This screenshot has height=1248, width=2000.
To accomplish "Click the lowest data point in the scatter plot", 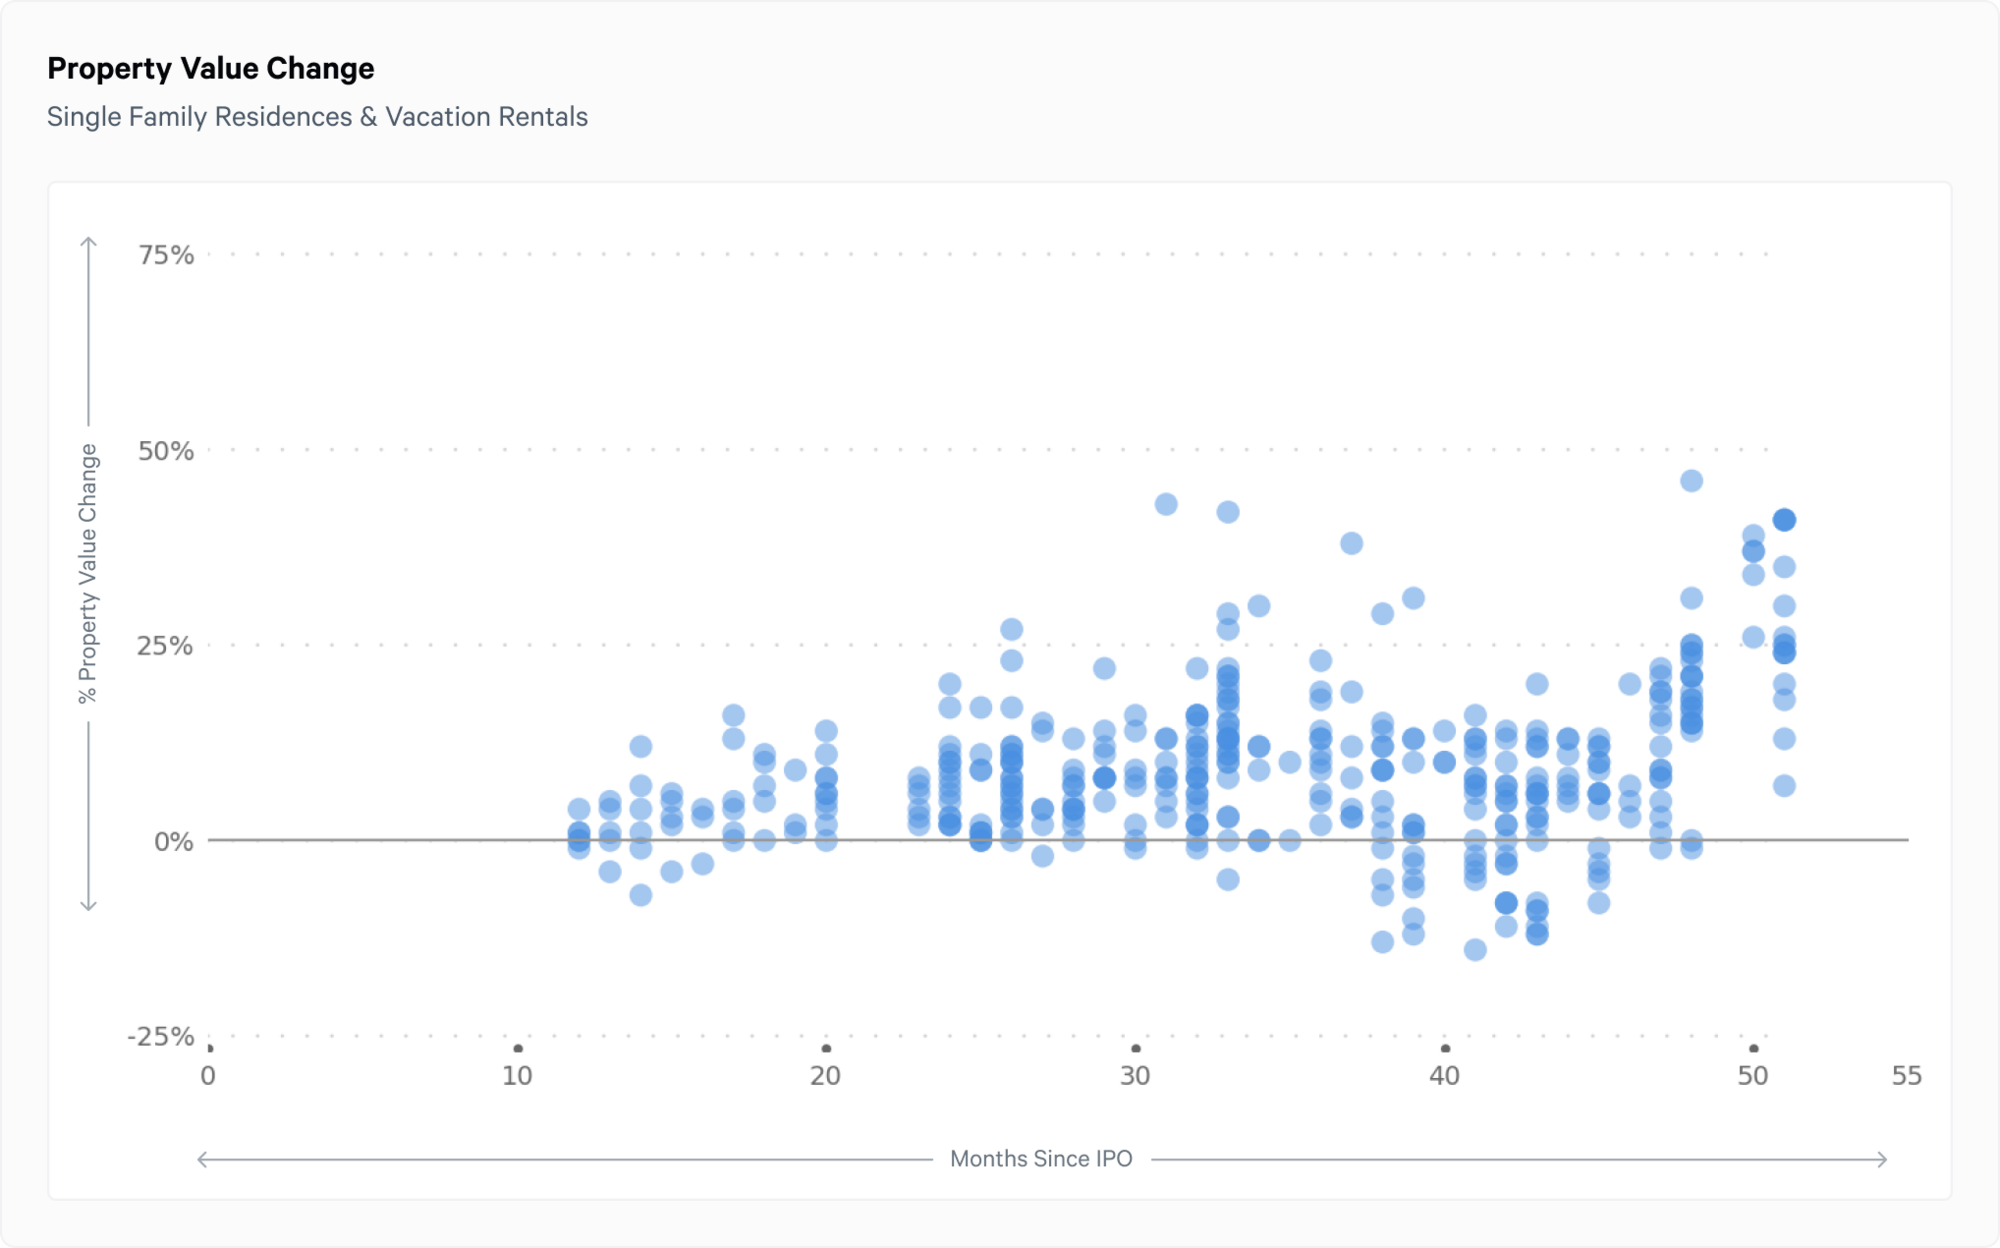I will 1475,950.
